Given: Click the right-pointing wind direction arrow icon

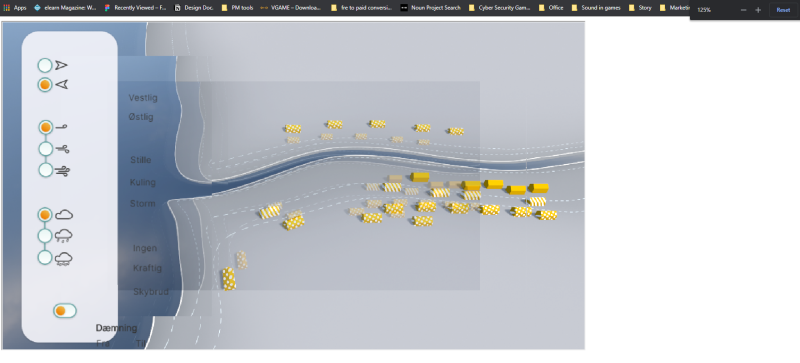Looking at the screenshot, I should click(61, 65).
